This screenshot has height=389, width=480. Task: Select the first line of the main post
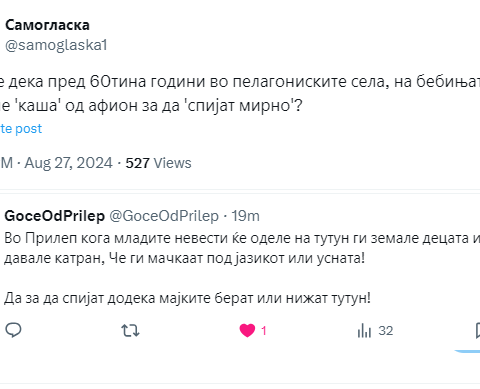[240, 82]
